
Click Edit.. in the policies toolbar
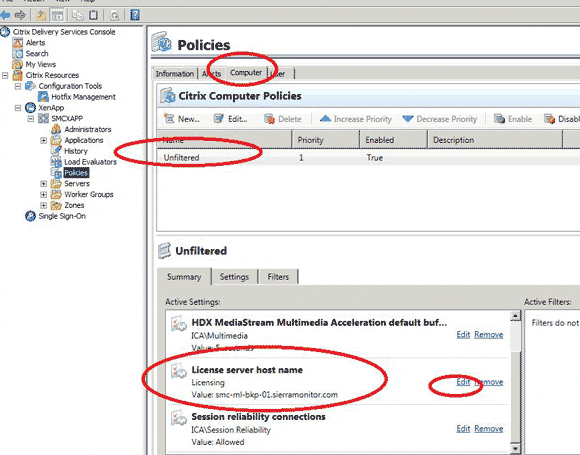230,119
